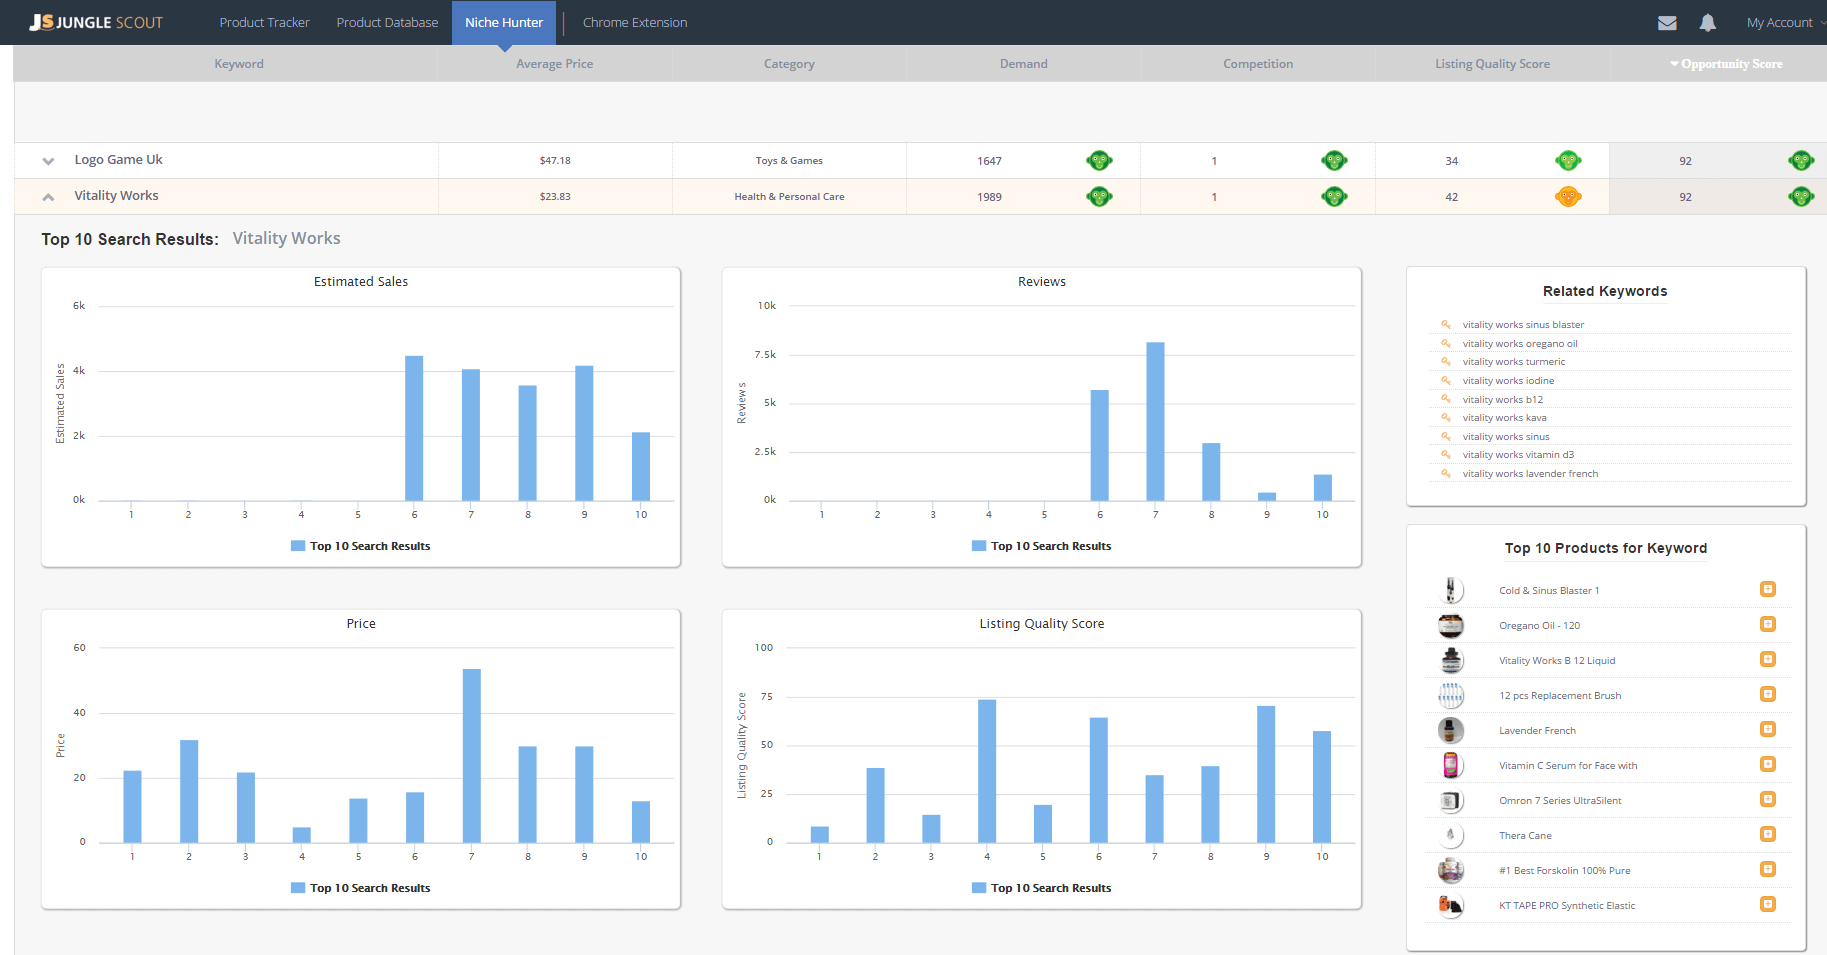Open related keyword vitality works lavender french
Viewport: 1827px width, 955px height.
pyautogui.click(x=1530, y=473)
